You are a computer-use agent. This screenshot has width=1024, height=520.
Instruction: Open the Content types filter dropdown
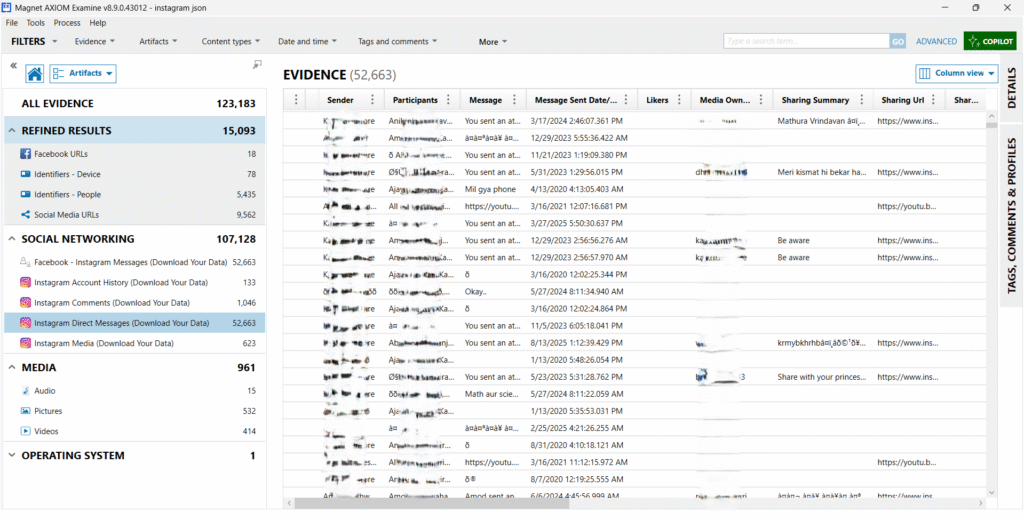(231, 41)
